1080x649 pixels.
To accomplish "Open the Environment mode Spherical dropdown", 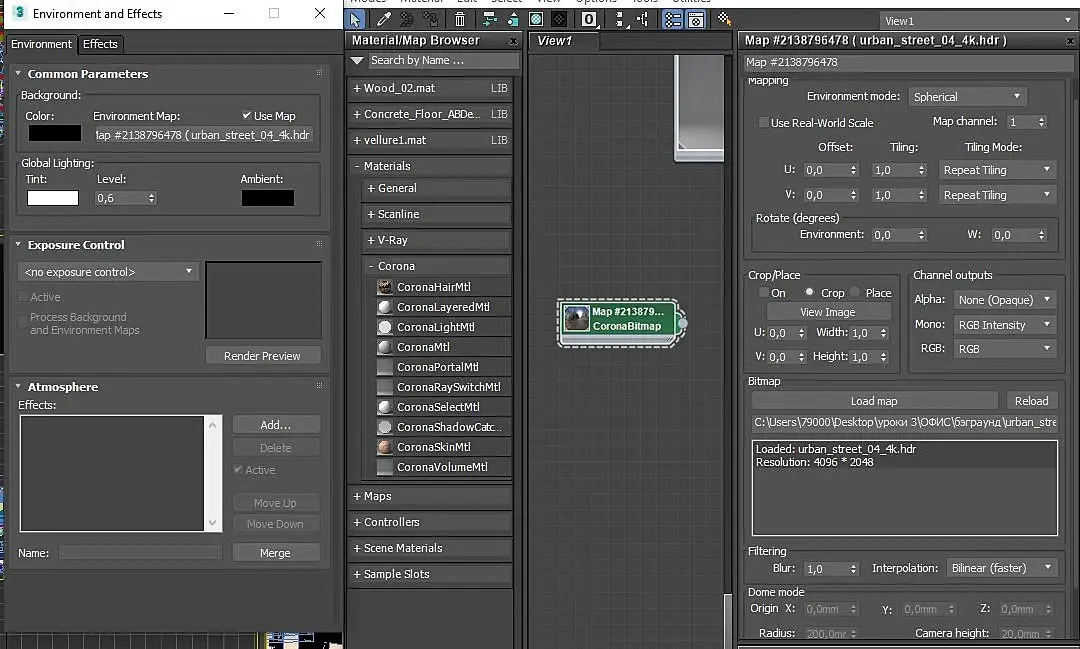I will [968, 97].
